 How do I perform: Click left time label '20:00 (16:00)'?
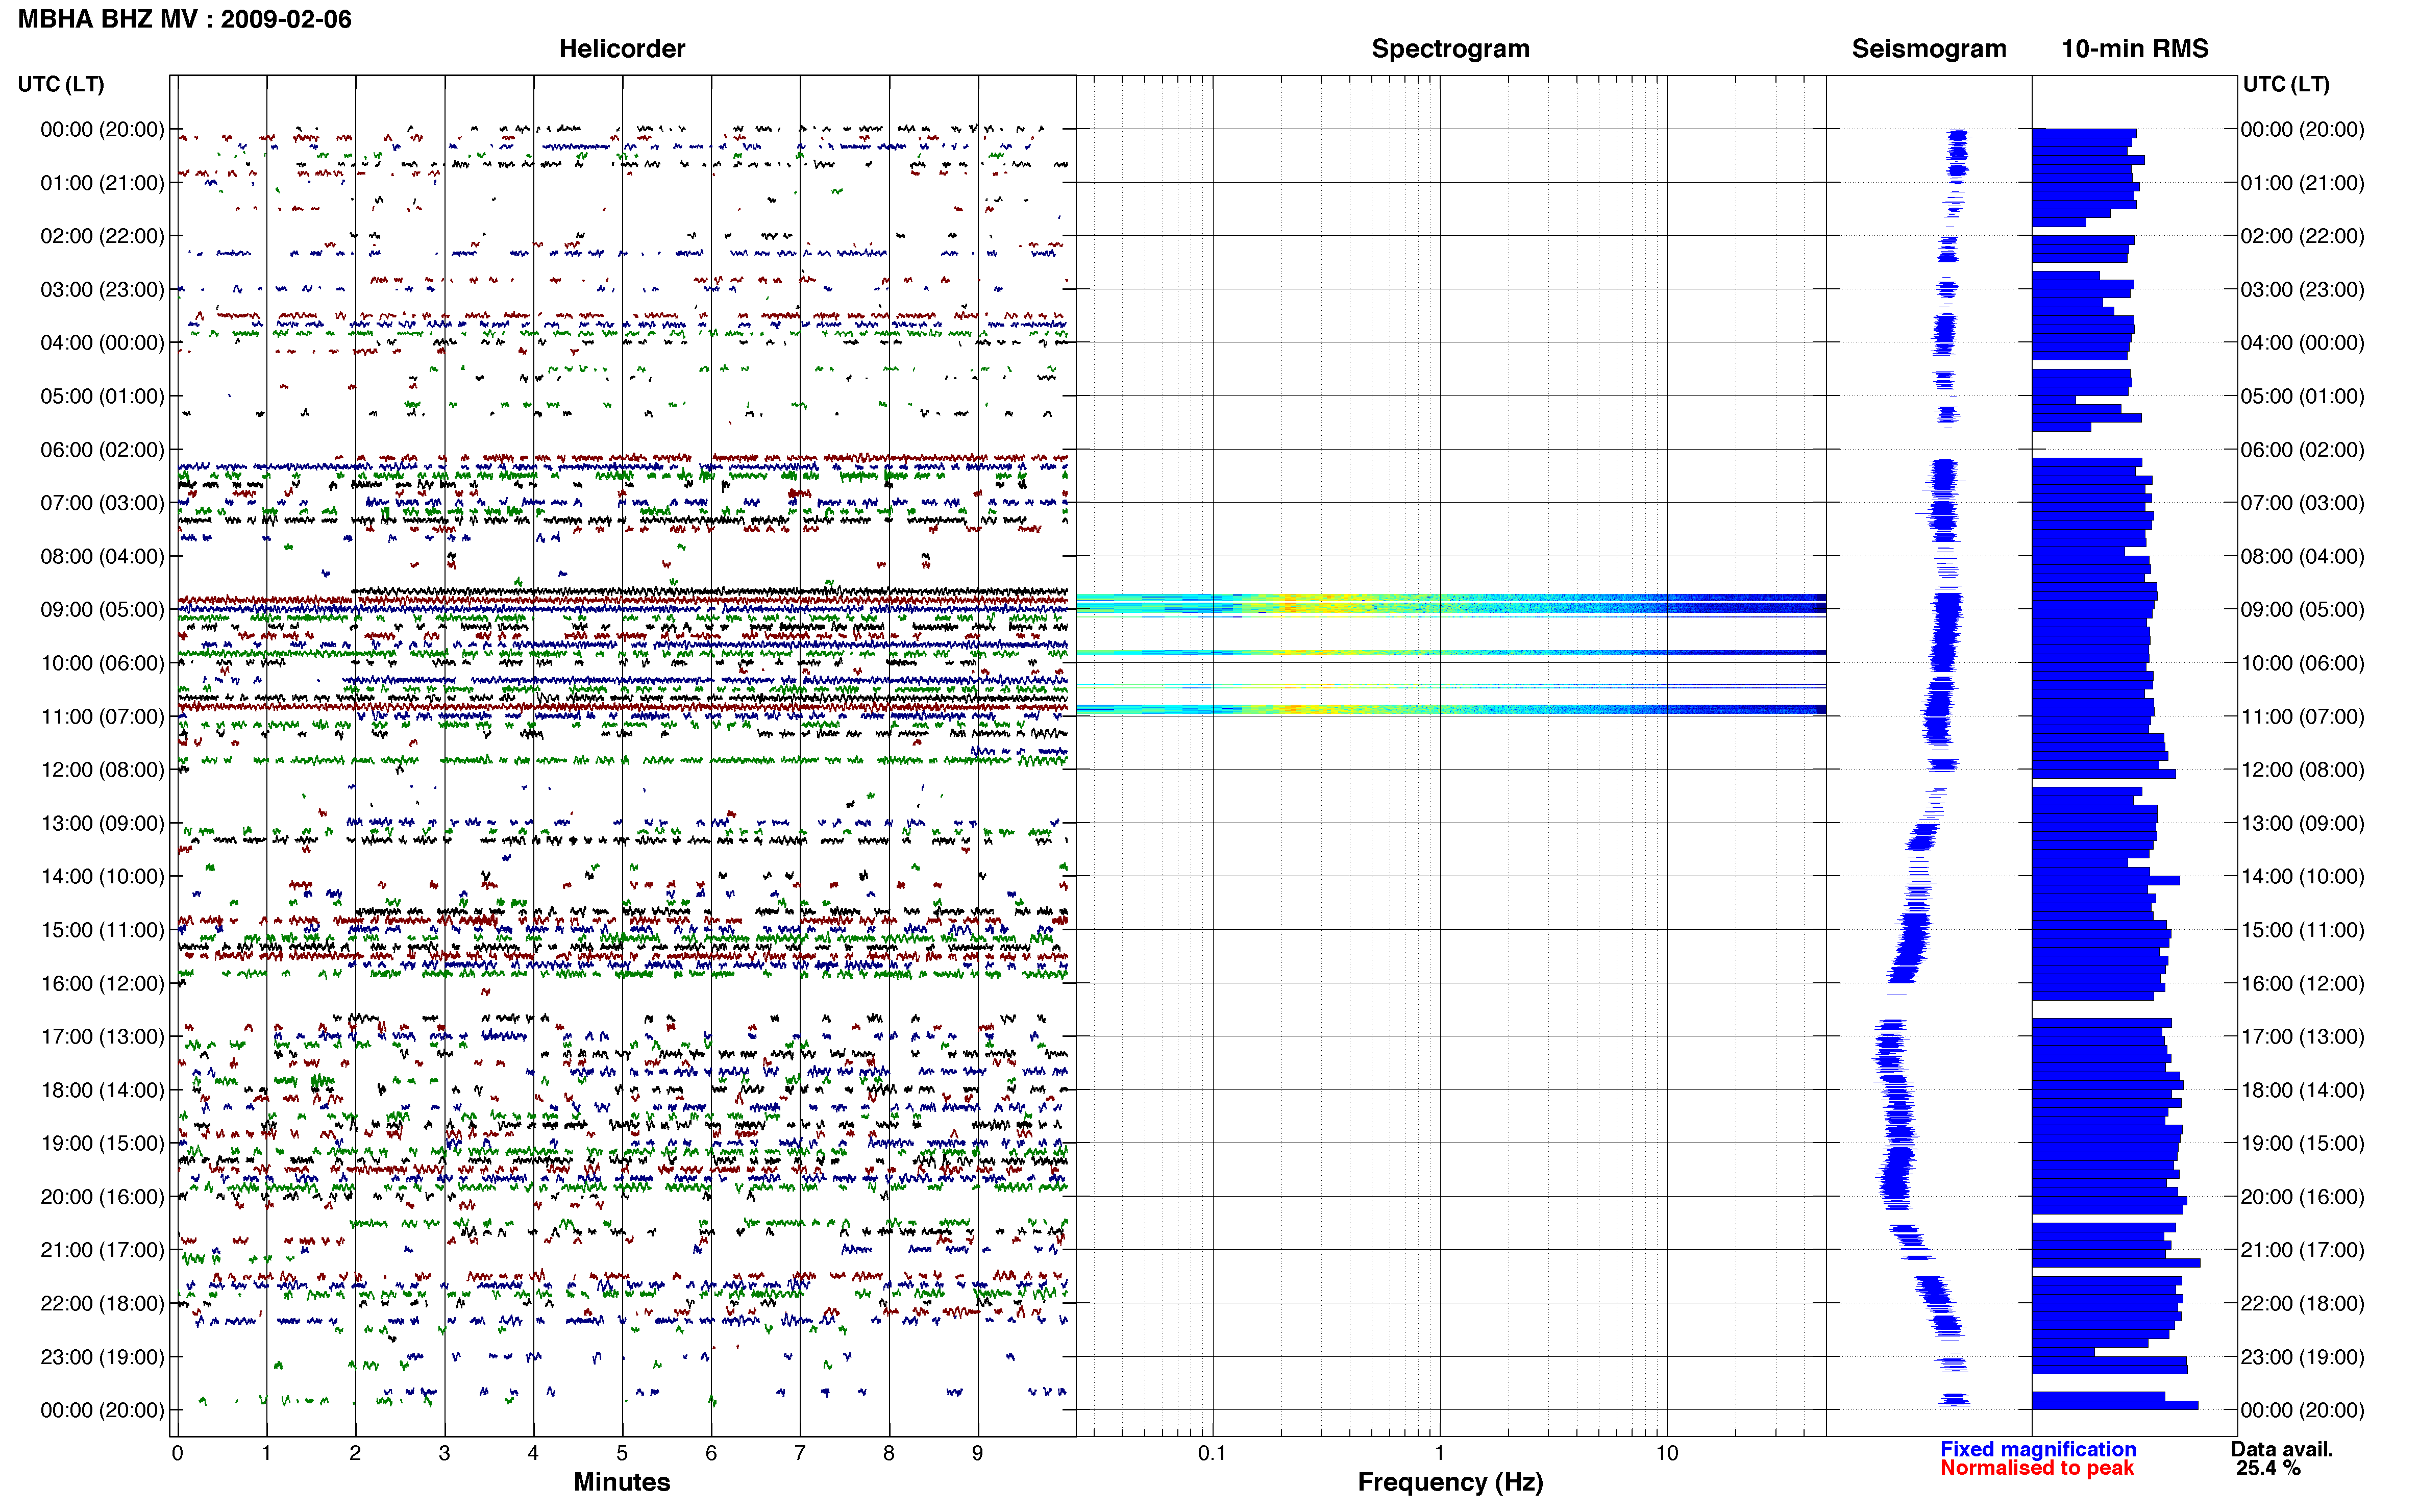coord(102,1197)
